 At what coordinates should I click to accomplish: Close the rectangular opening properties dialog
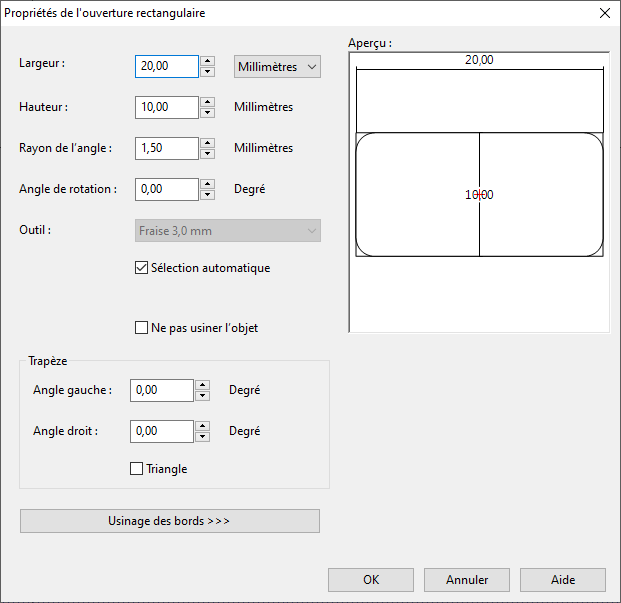pos(605,13)
